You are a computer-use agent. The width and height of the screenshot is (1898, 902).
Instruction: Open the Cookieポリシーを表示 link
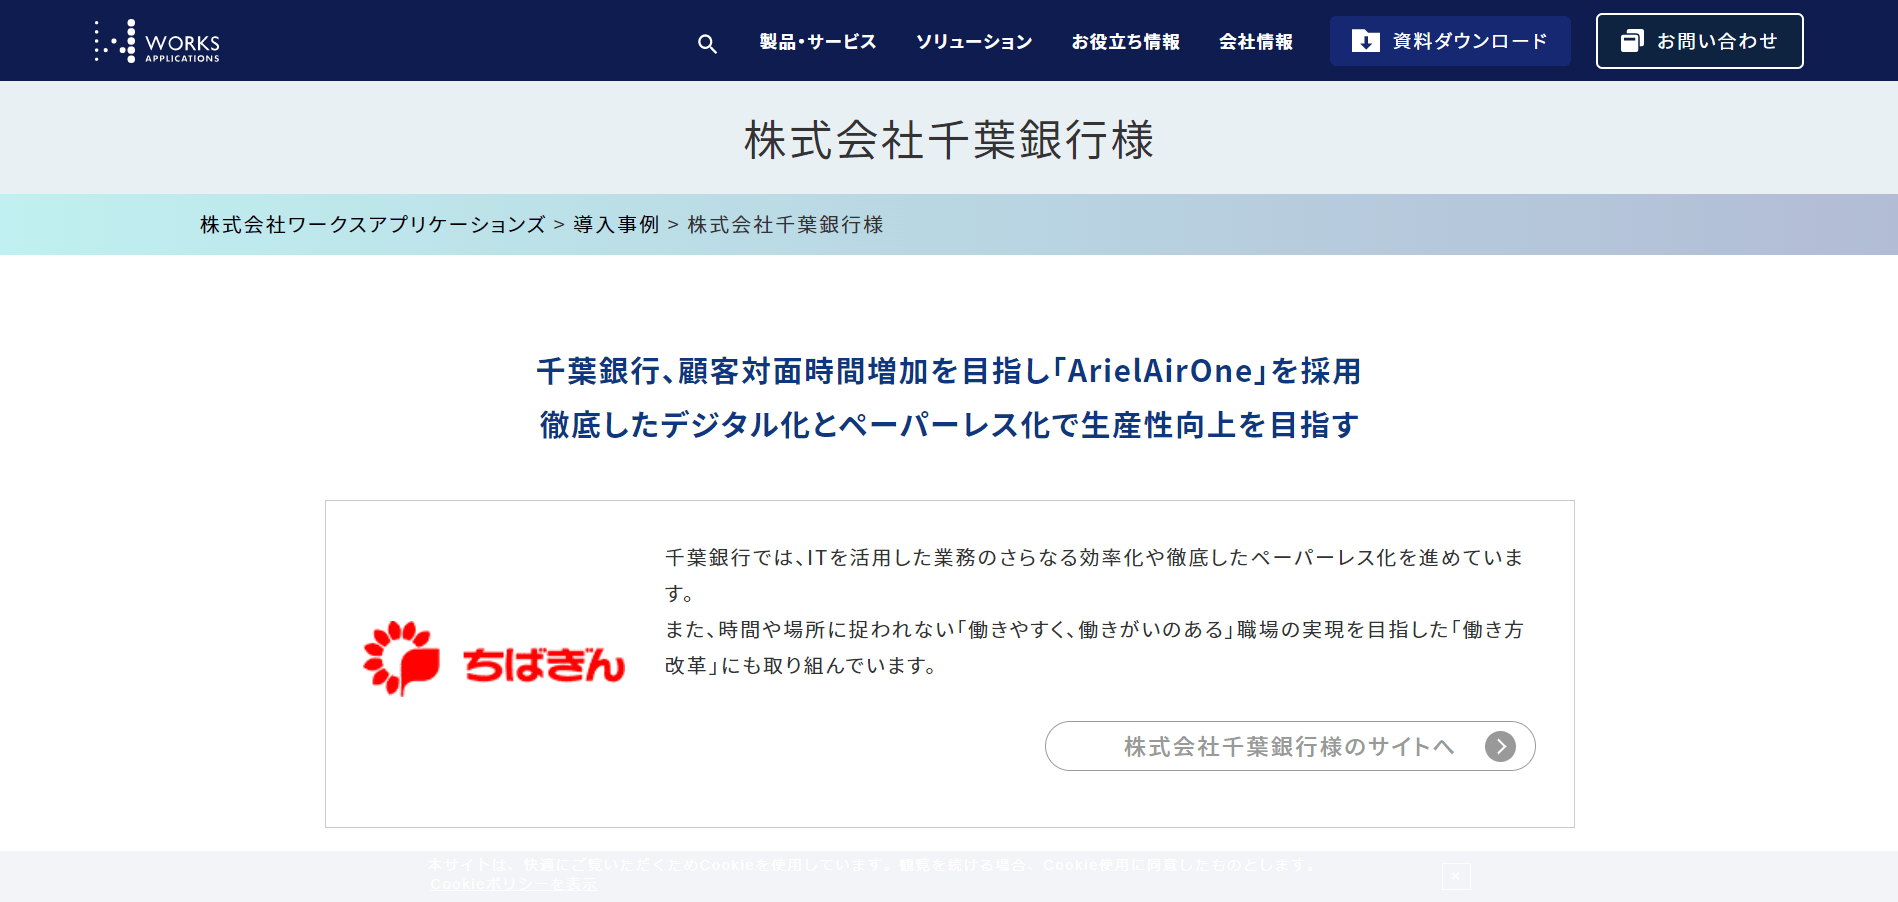[x=513, y=884]
